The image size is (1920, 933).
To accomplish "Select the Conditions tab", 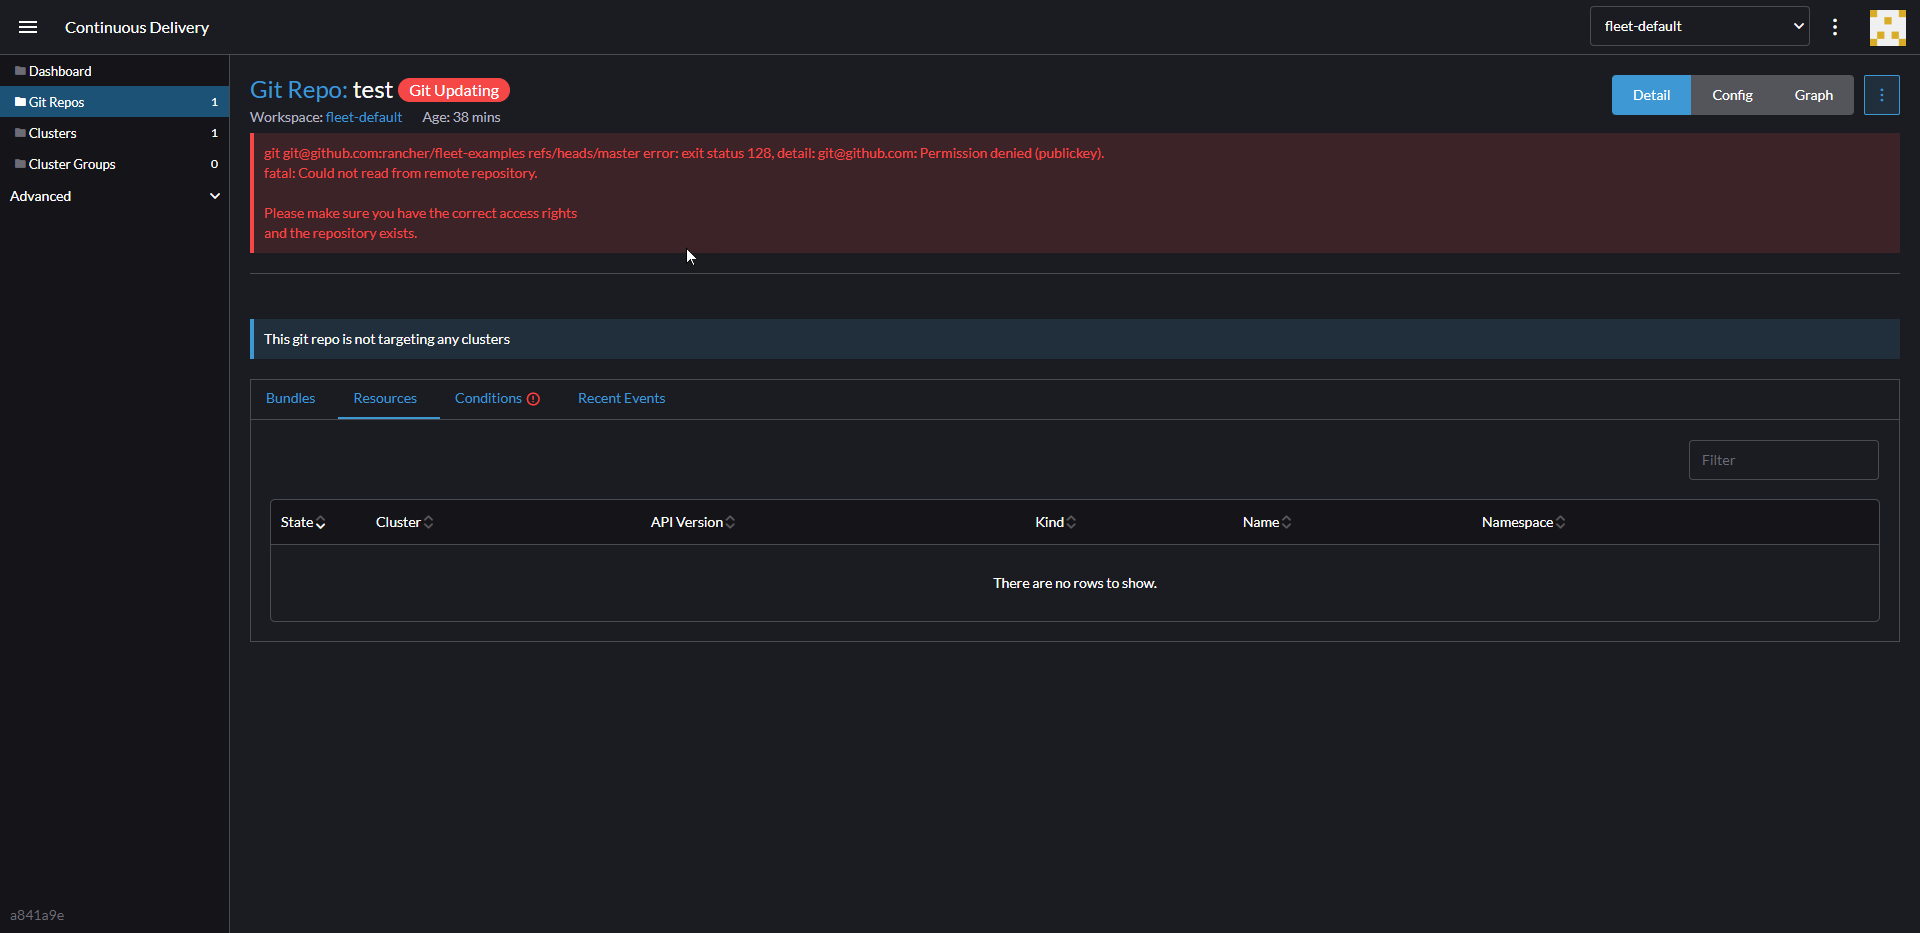I will pos(490,398).
